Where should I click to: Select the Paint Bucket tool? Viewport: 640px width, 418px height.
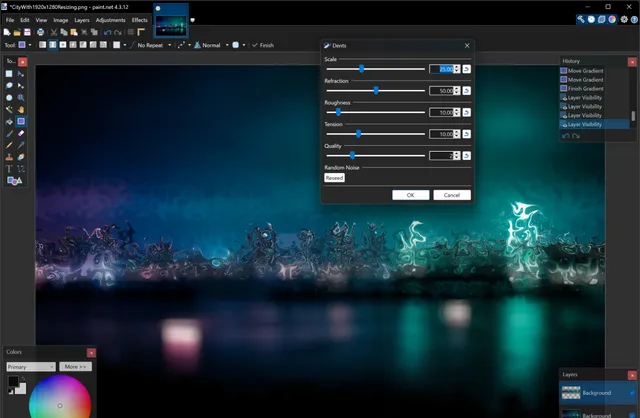(9, 121)
